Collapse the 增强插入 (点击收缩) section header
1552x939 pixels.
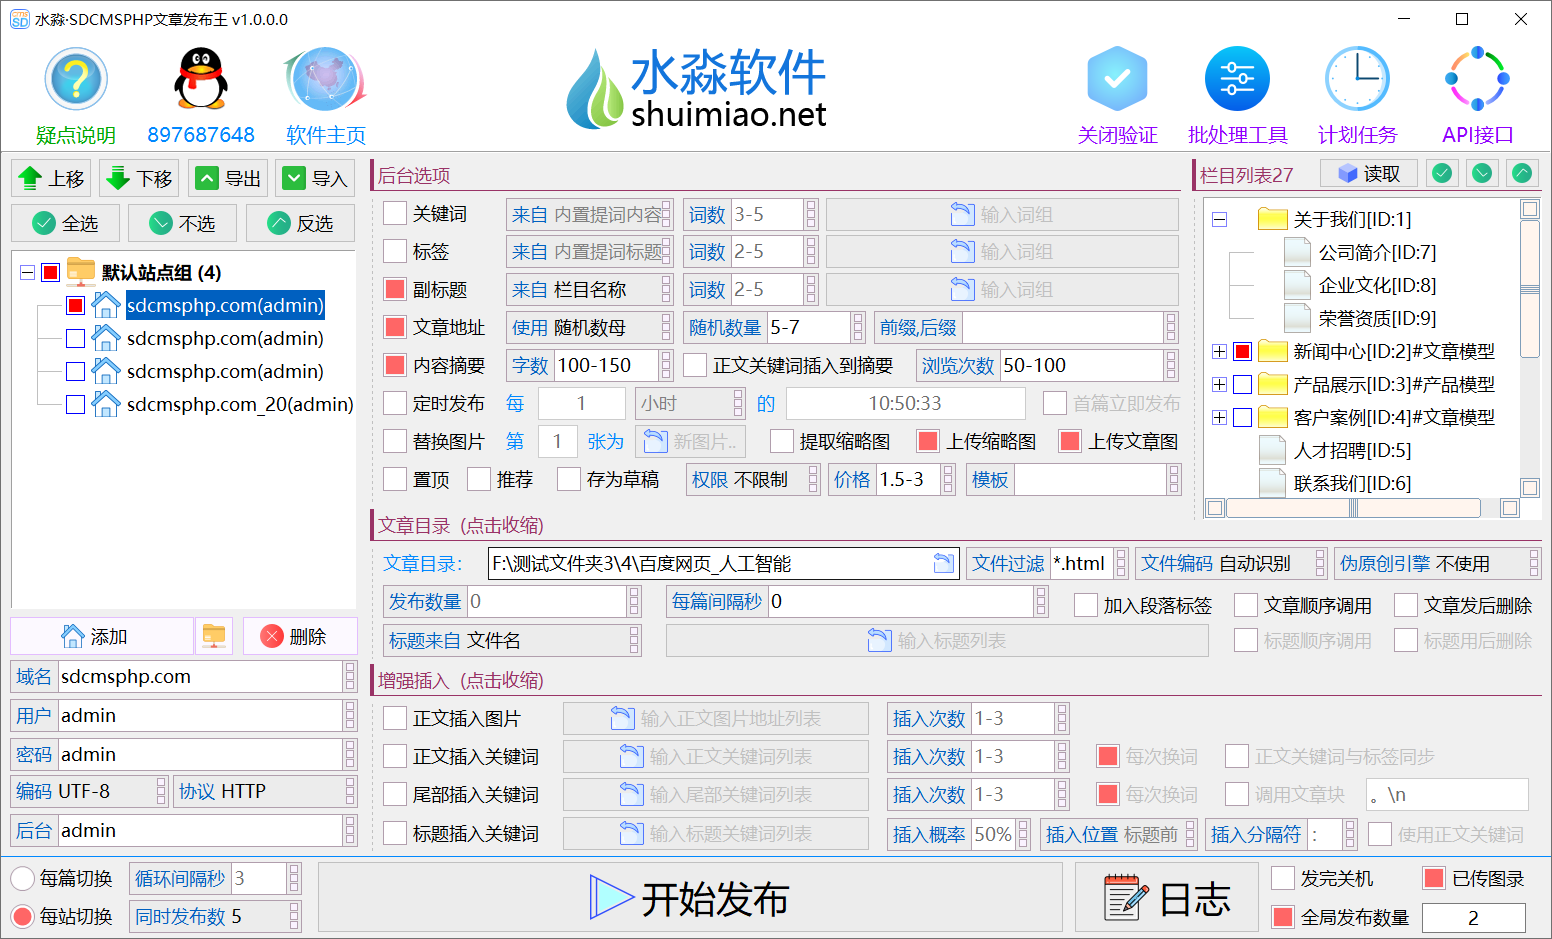pyautogui.click(x=461, y=680)
